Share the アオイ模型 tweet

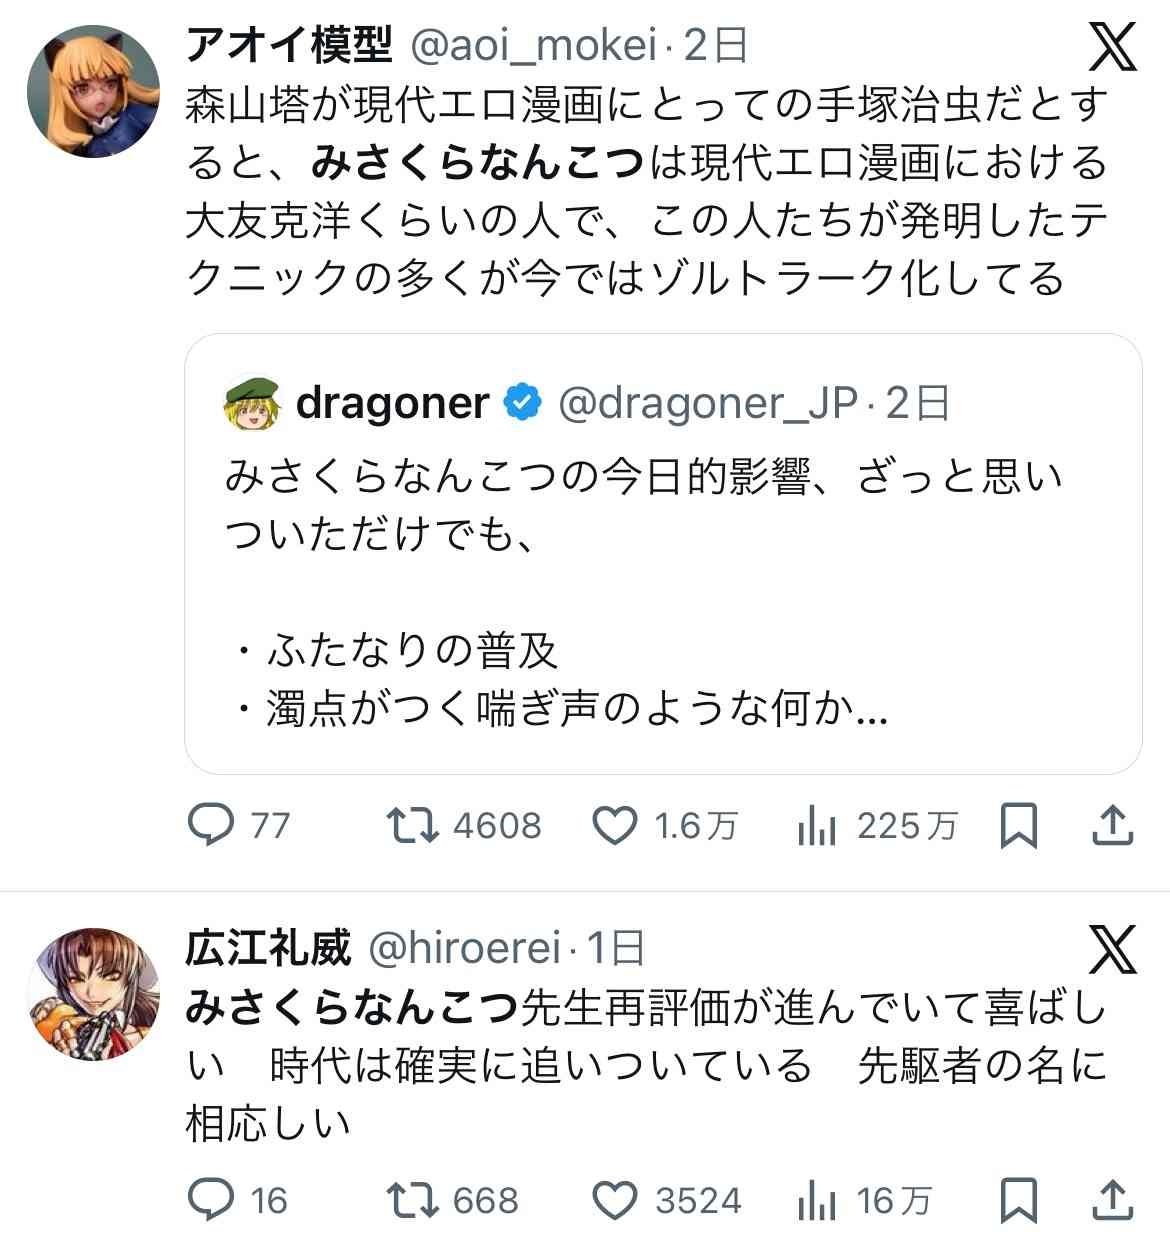pyautogui.click(x=1112, y=825)
